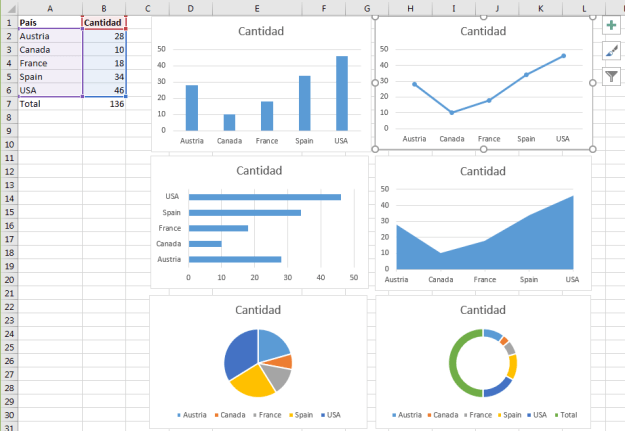The width and height of the screenshot is (625, 431).
Task: Click the USA bar in the column chart
Action: (342, 93)
